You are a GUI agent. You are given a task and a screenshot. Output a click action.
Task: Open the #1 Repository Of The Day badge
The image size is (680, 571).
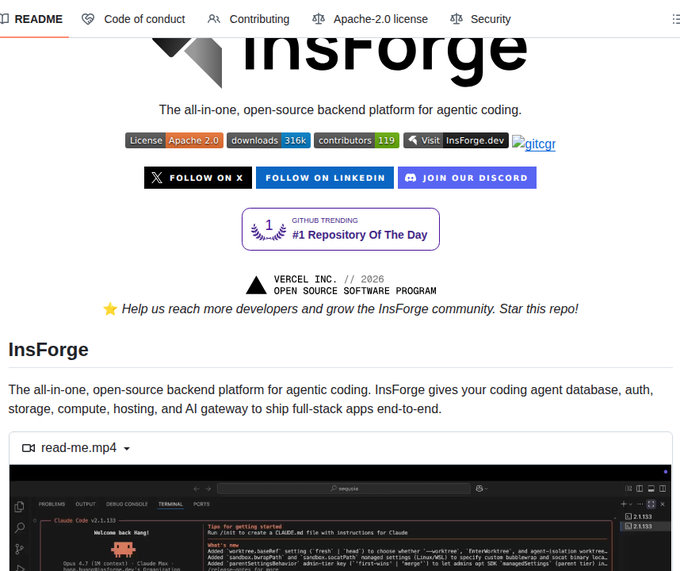(x=341, y=229)
